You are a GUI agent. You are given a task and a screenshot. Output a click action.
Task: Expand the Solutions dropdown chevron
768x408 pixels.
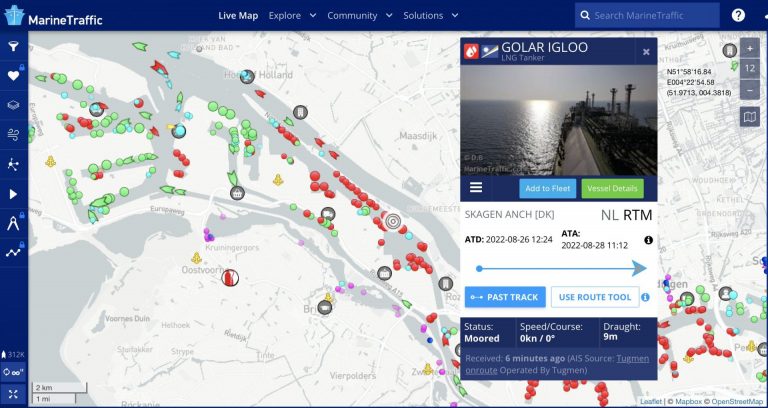455,16
